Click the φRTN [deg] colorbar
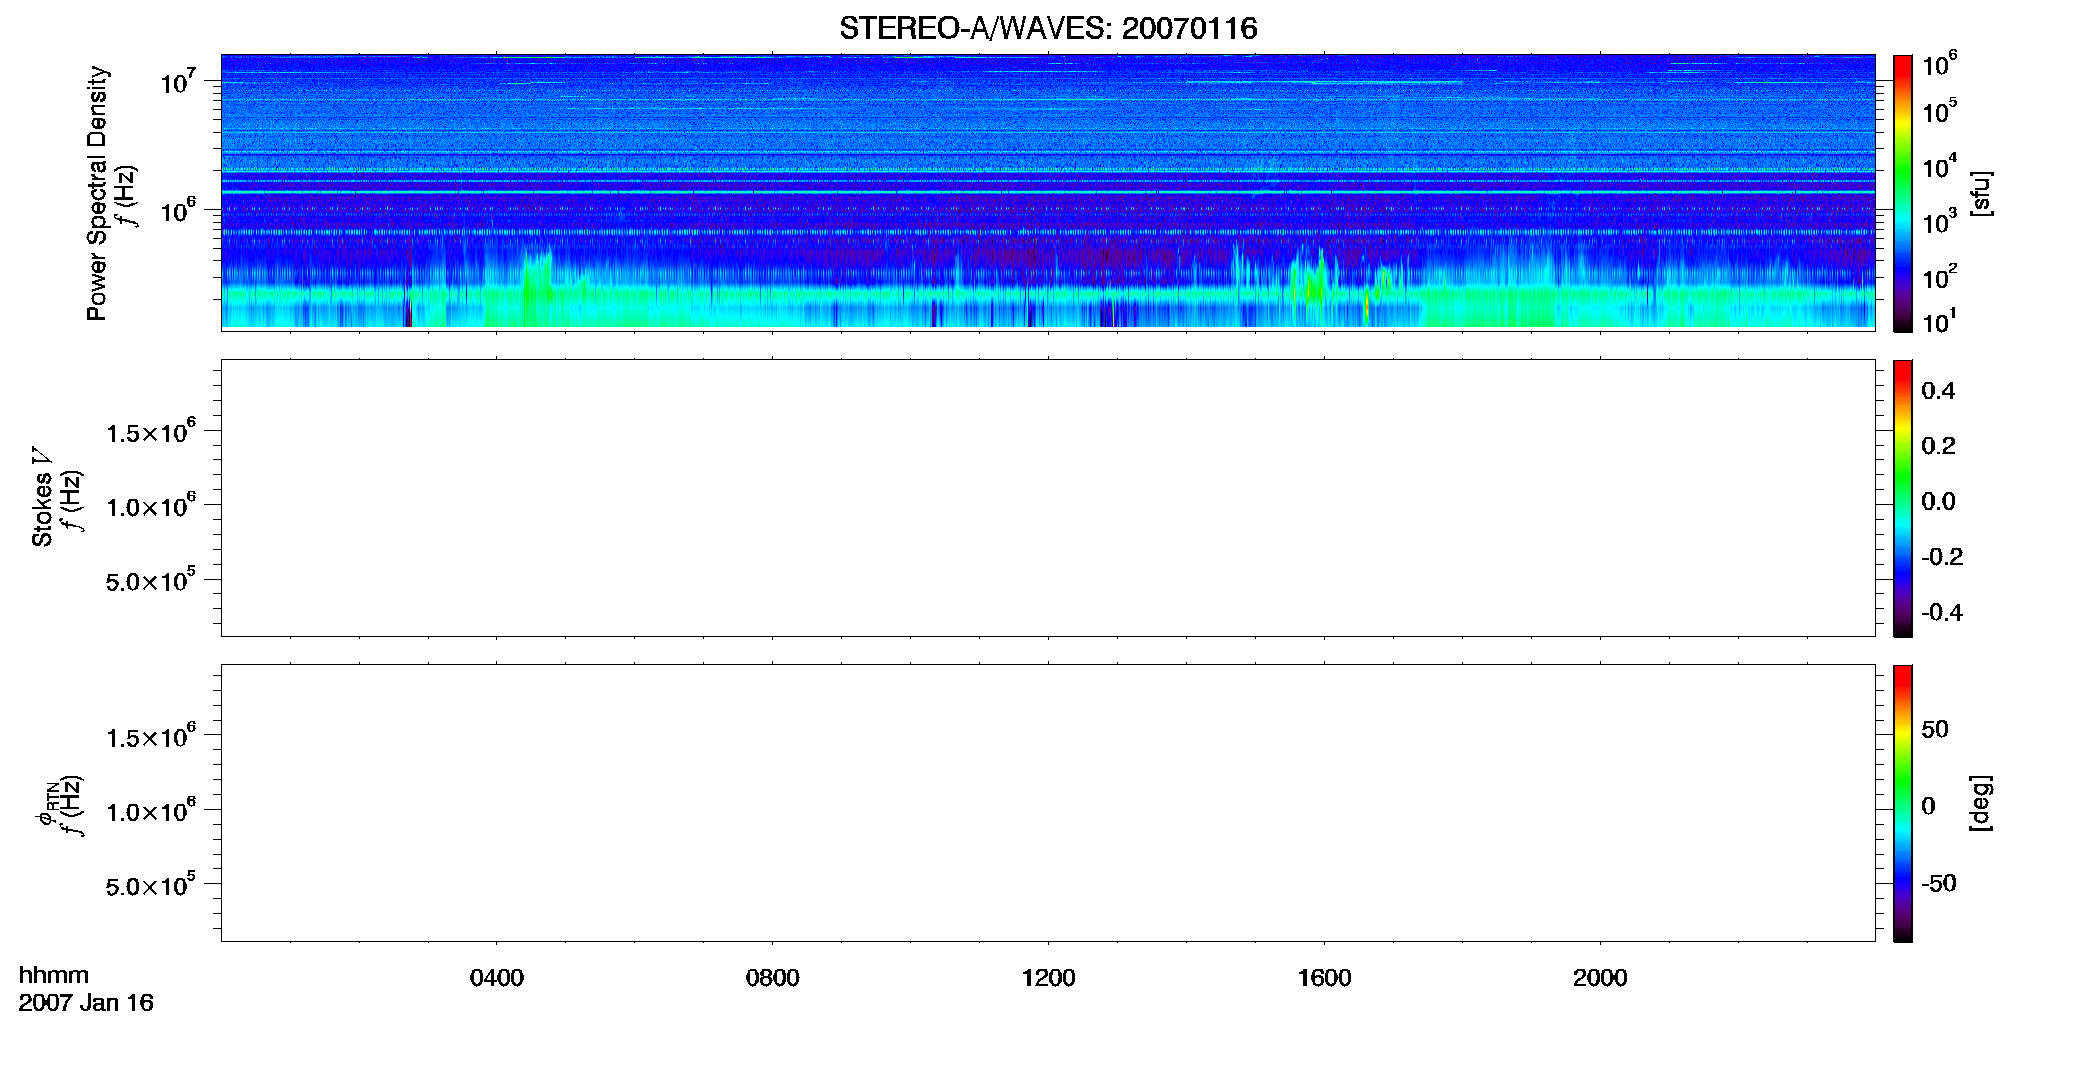Screen dimensions: 2096x1080 1903,803
